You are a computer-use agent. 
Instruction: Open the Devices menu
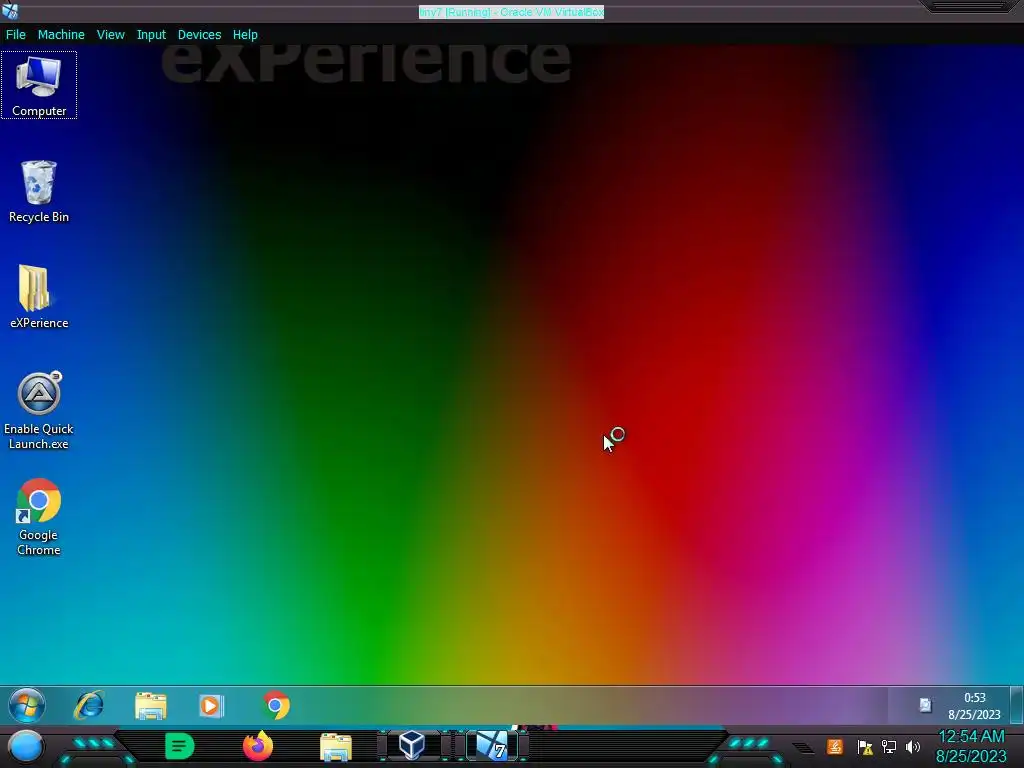click(x=199, y=35)
